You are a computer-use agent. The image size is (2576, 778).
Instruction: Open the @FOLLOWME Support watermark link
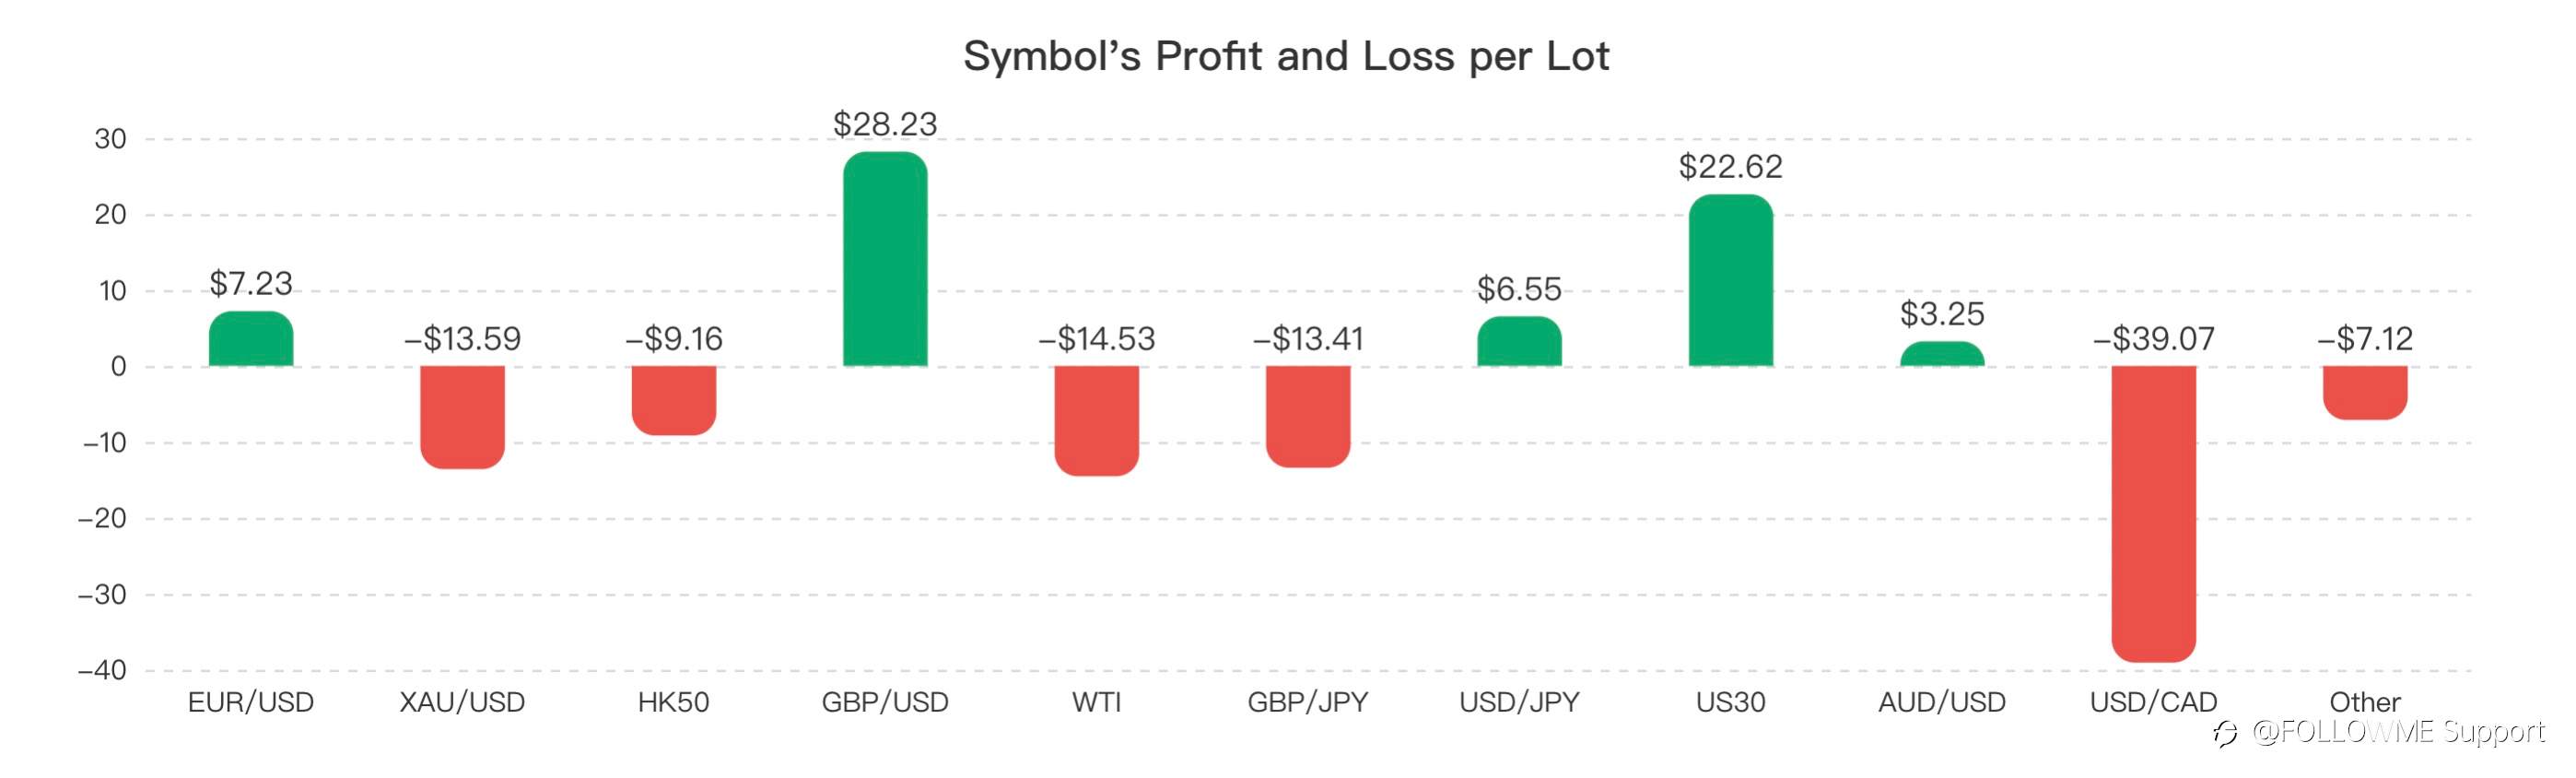click(2397, 732)
